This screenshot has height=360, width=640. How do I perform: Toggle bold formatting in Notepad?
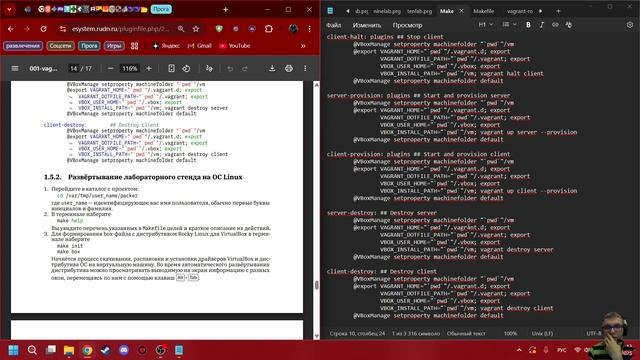click(x=528, y=25)
